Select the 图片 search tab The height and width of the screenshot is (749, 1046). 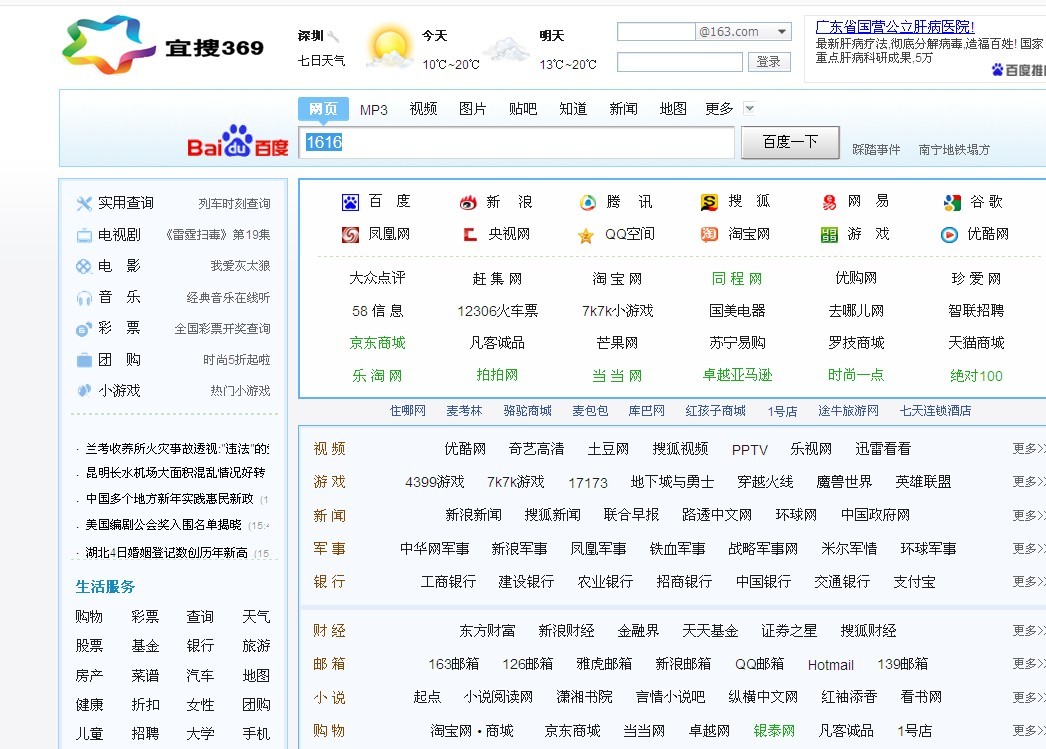coord(473,109)
